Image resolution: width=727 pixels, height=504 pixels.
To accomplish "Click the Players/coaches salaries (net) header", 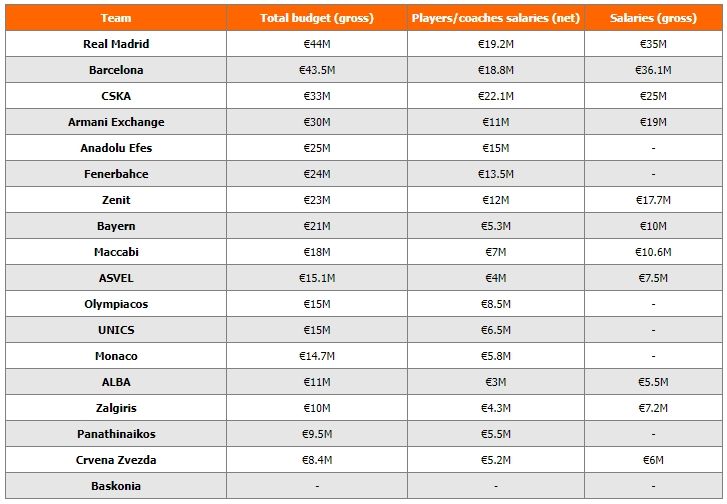I will click(495, 18).
